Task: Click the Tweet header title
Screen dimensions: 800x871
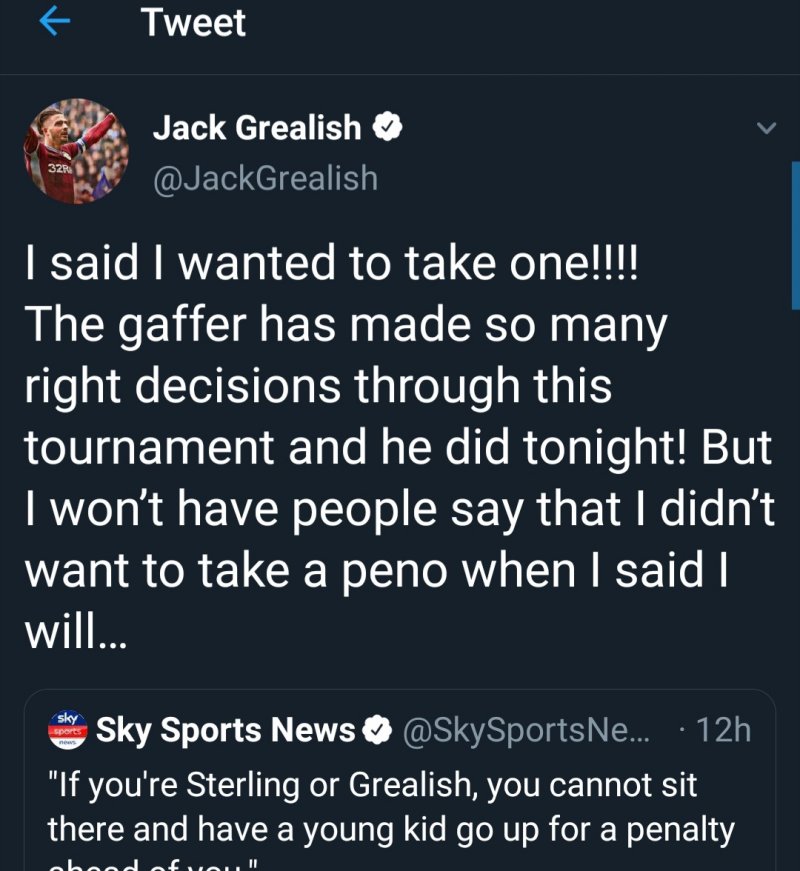Action: click(193, 23)
